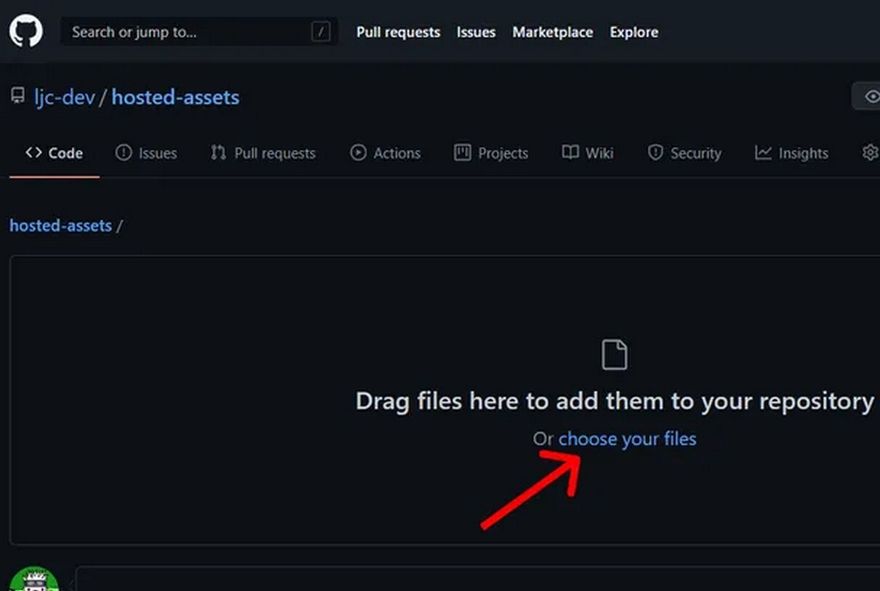Click the file icon in drop zone

[614, 355]
